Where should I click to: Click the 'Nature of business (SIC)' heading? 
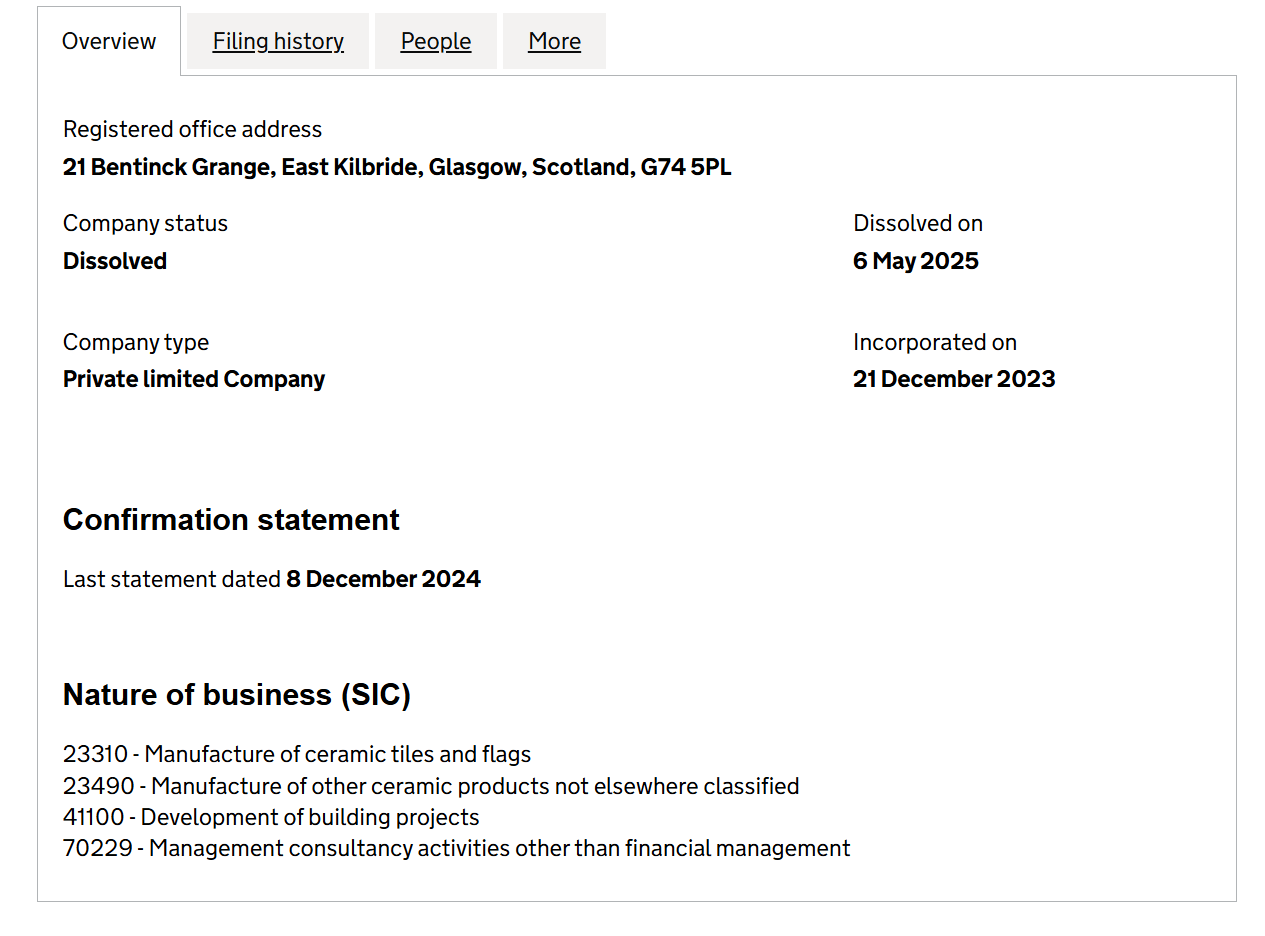tap(237, 695)
